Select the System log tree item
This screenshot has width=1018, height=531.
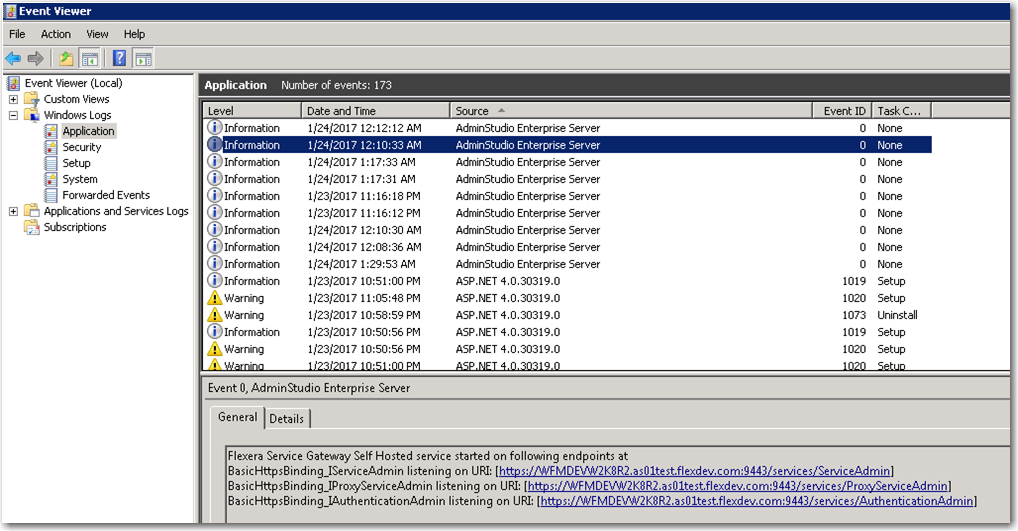tap(80, 179)
